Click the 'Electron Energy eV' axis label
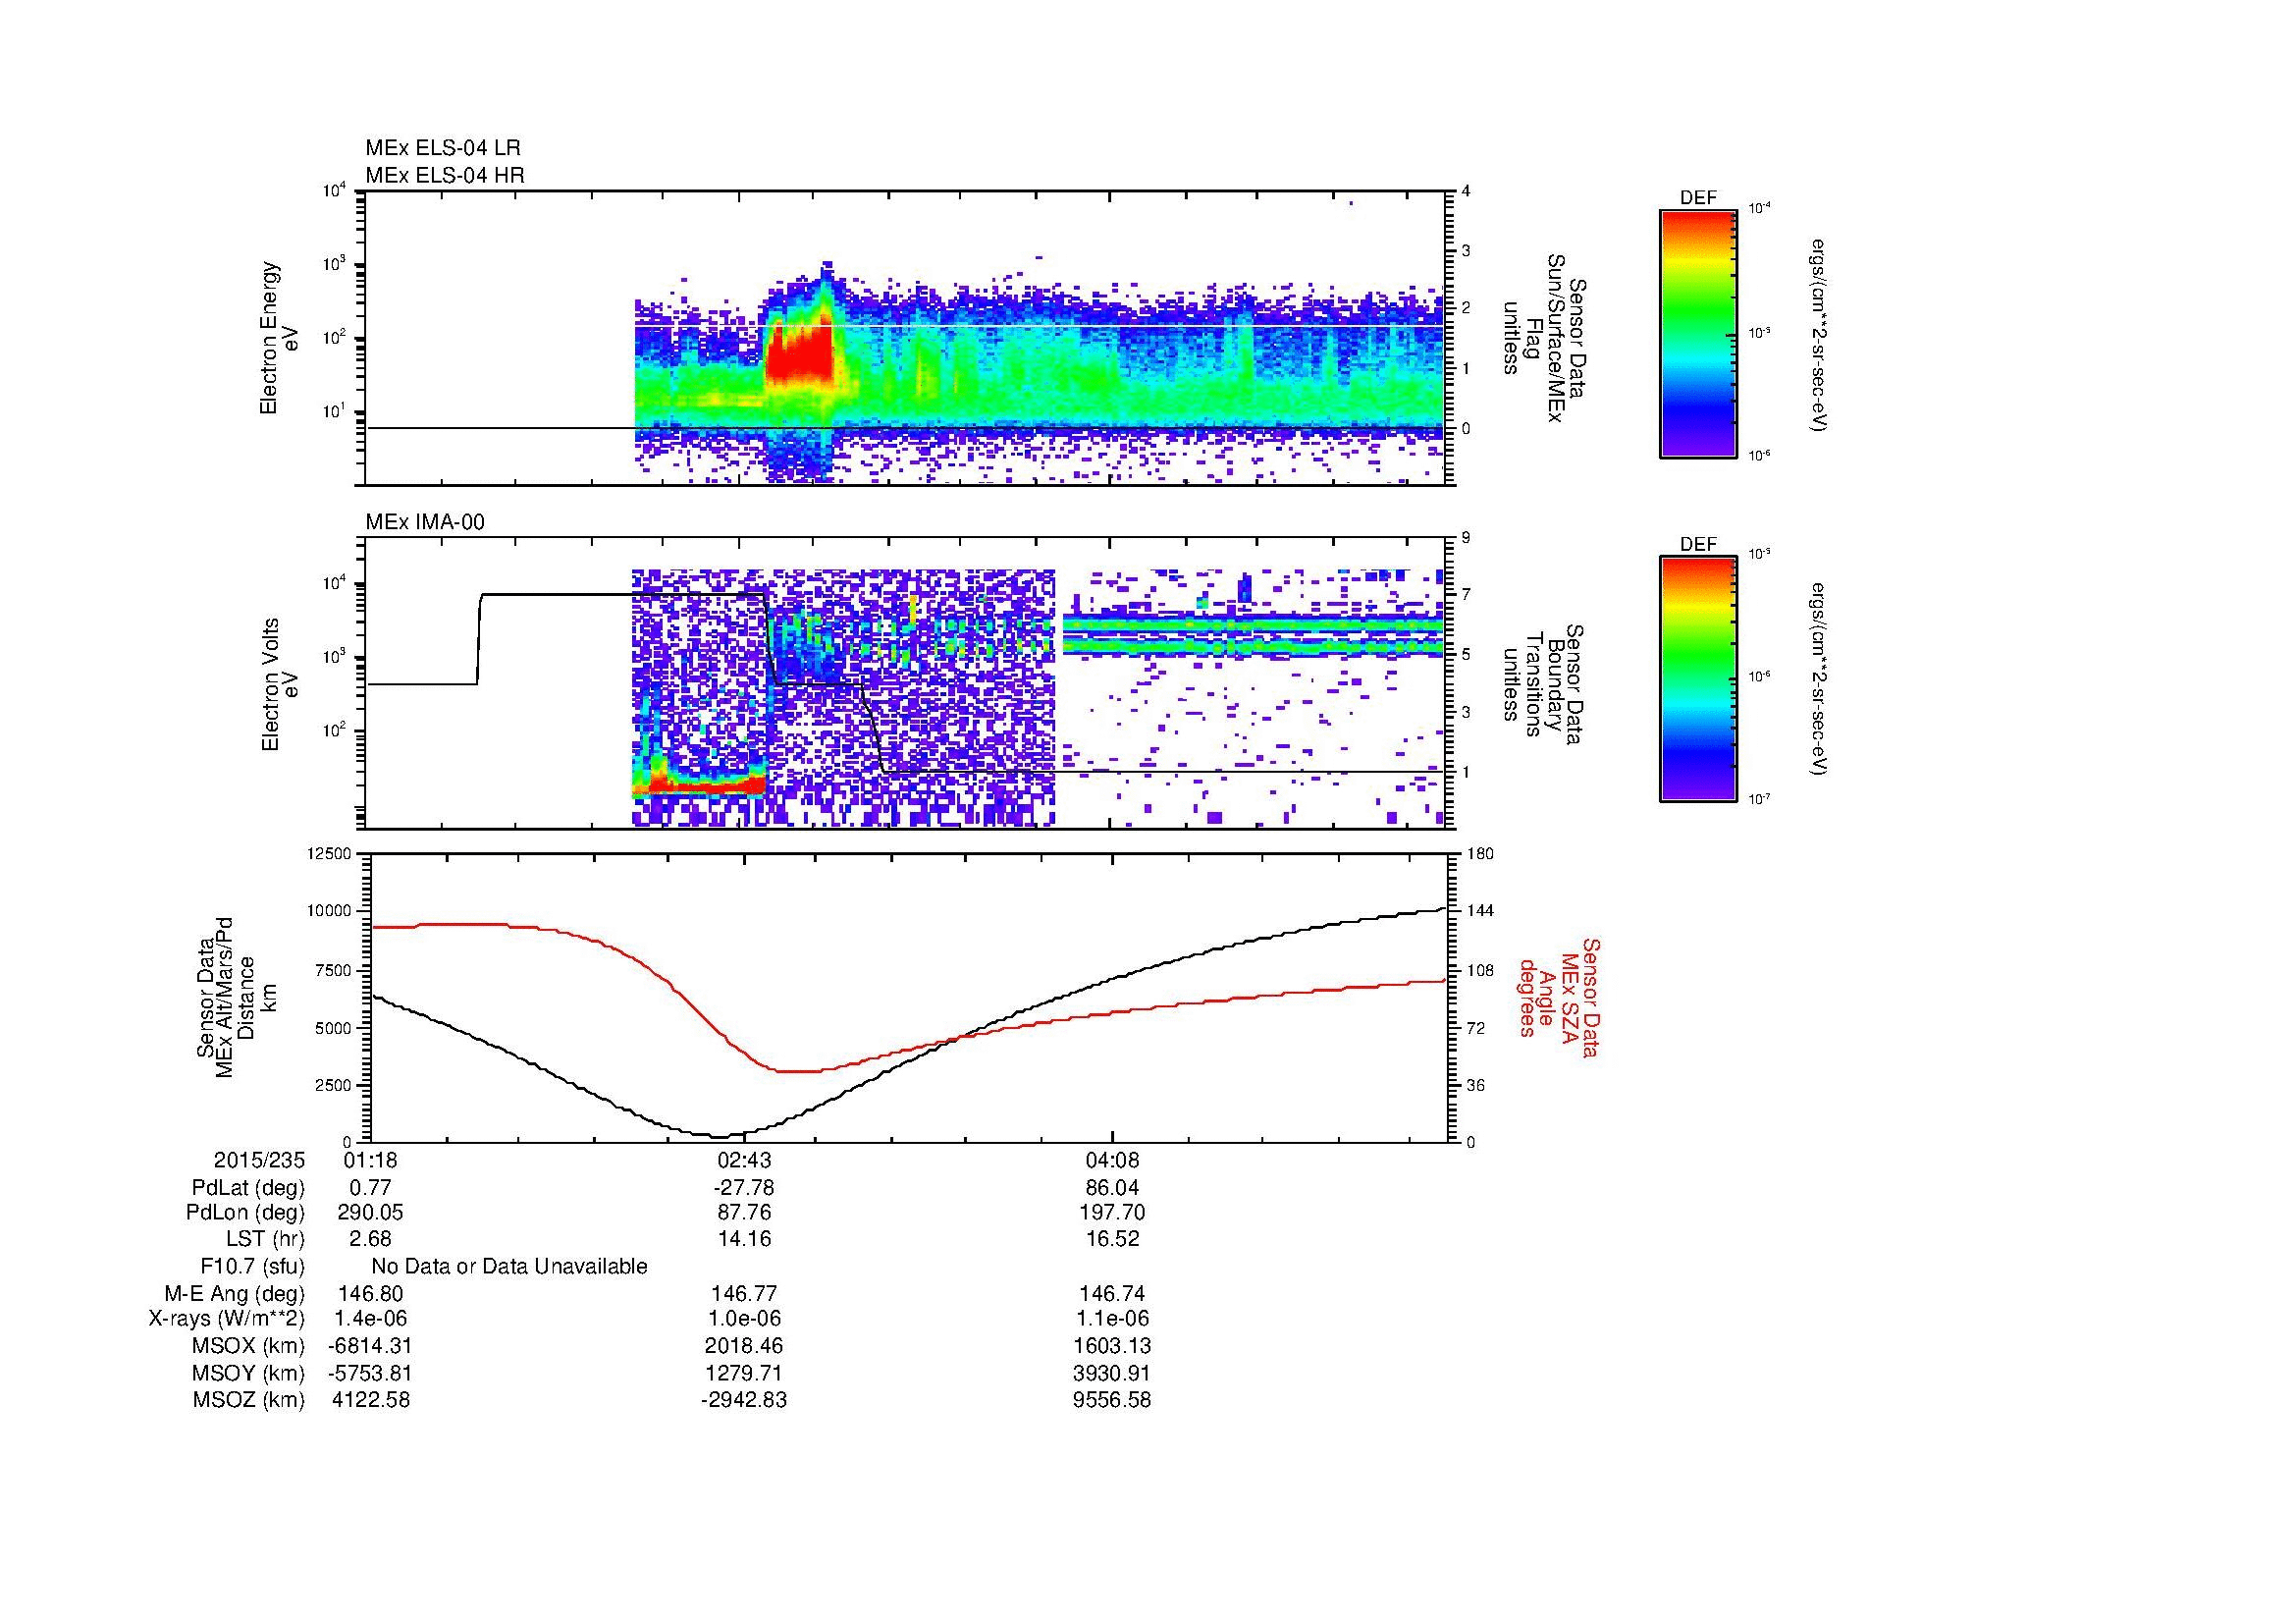This screenshot has height=1623, width=2296. coord(279,338)
